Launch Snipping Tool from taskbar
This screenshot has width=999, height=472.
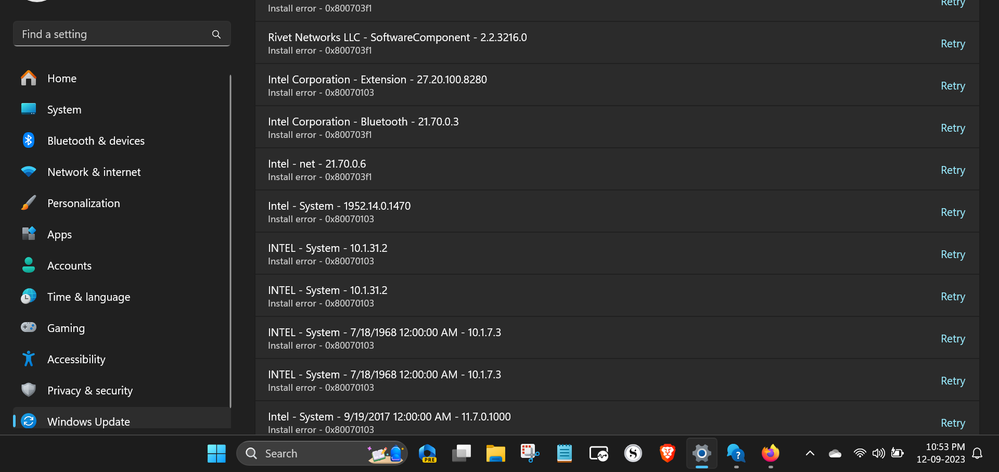[530, 454]
